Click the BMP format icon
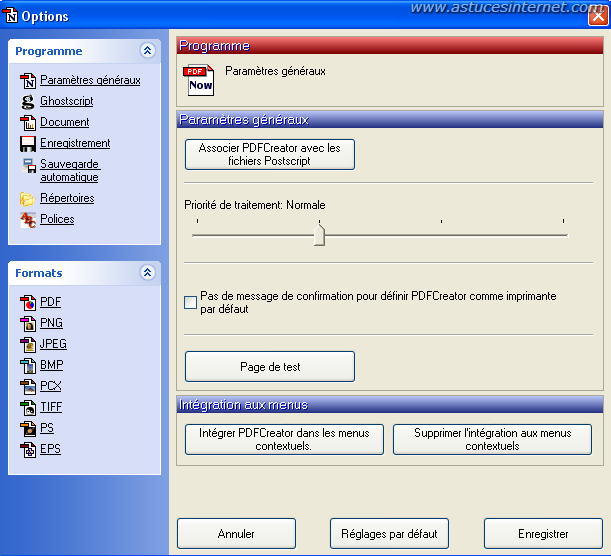This screenshot has width=611, height=556. point(28,366)
